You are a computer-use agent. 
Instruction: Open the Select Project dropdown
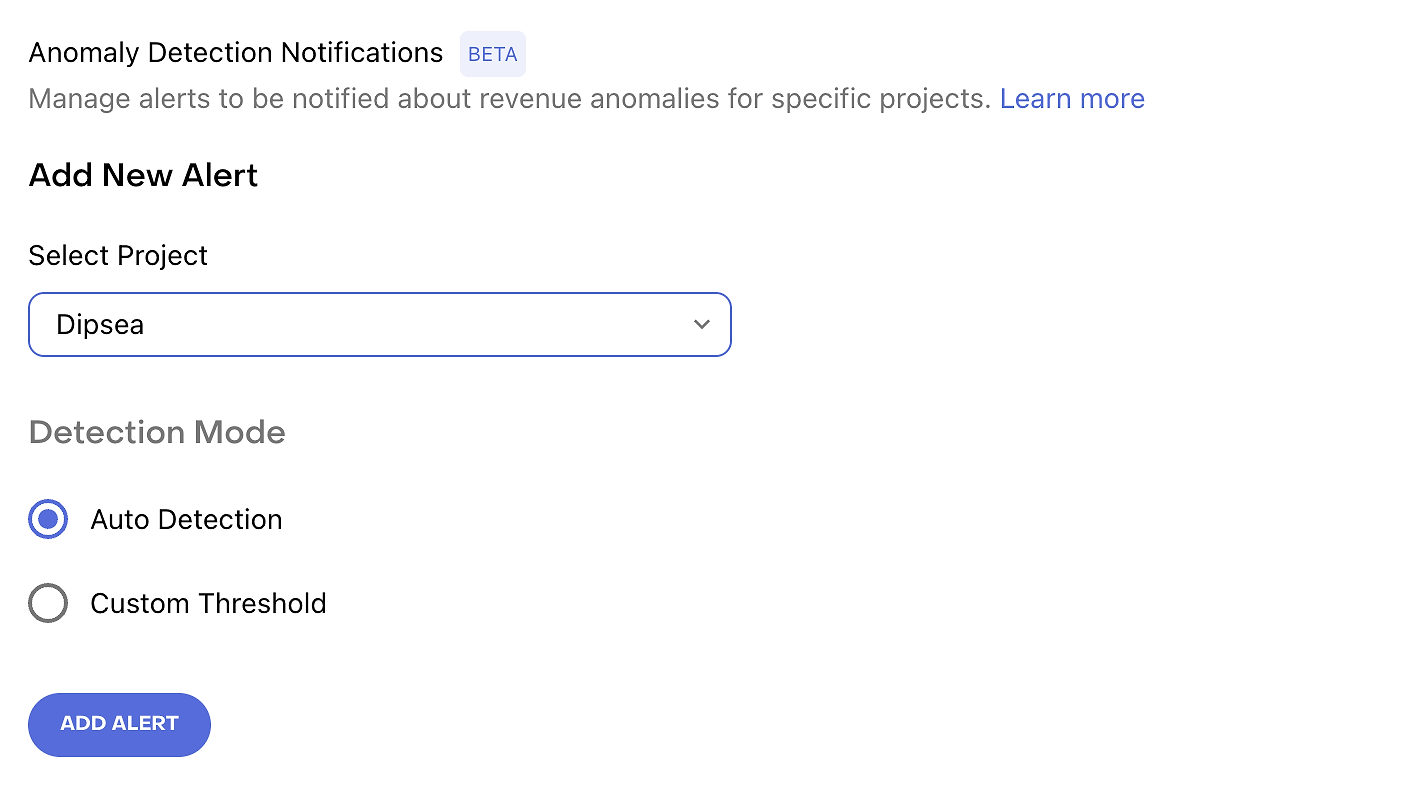click(380, 324)
